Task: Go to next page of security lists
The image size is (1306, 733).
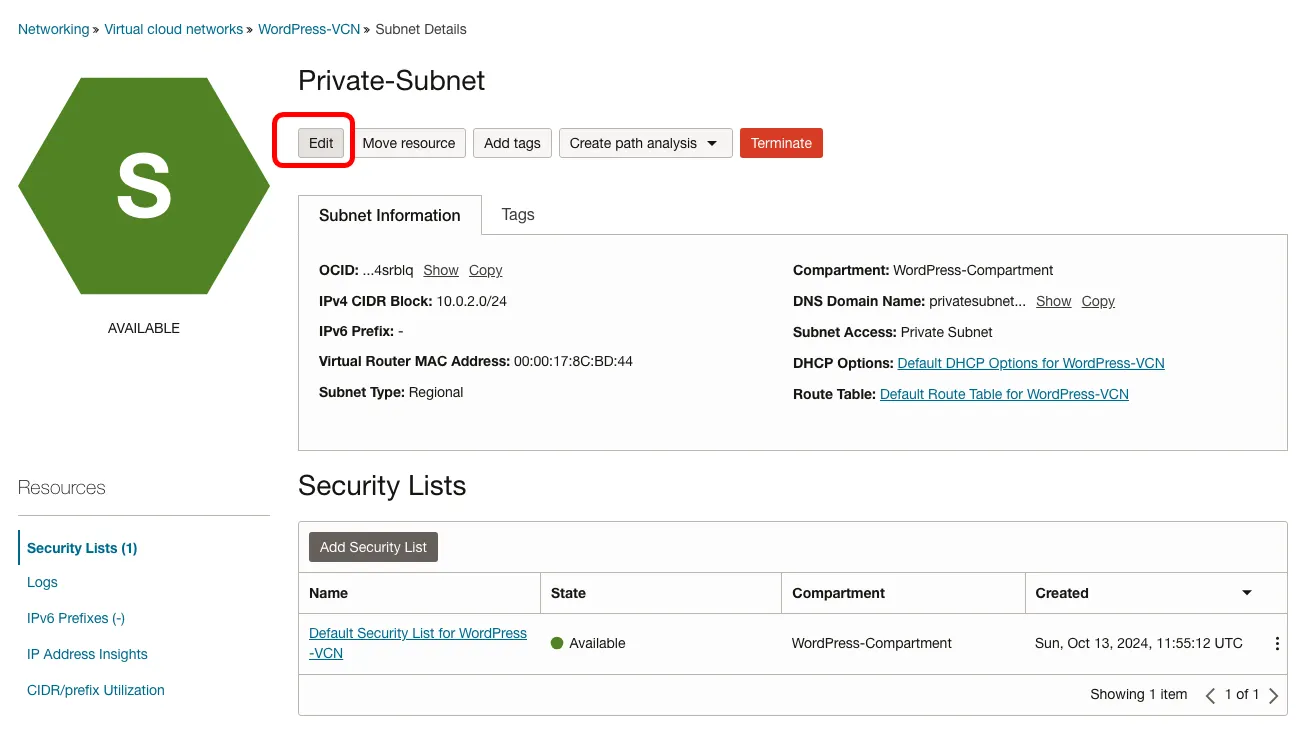Action: coord(1273,695)
